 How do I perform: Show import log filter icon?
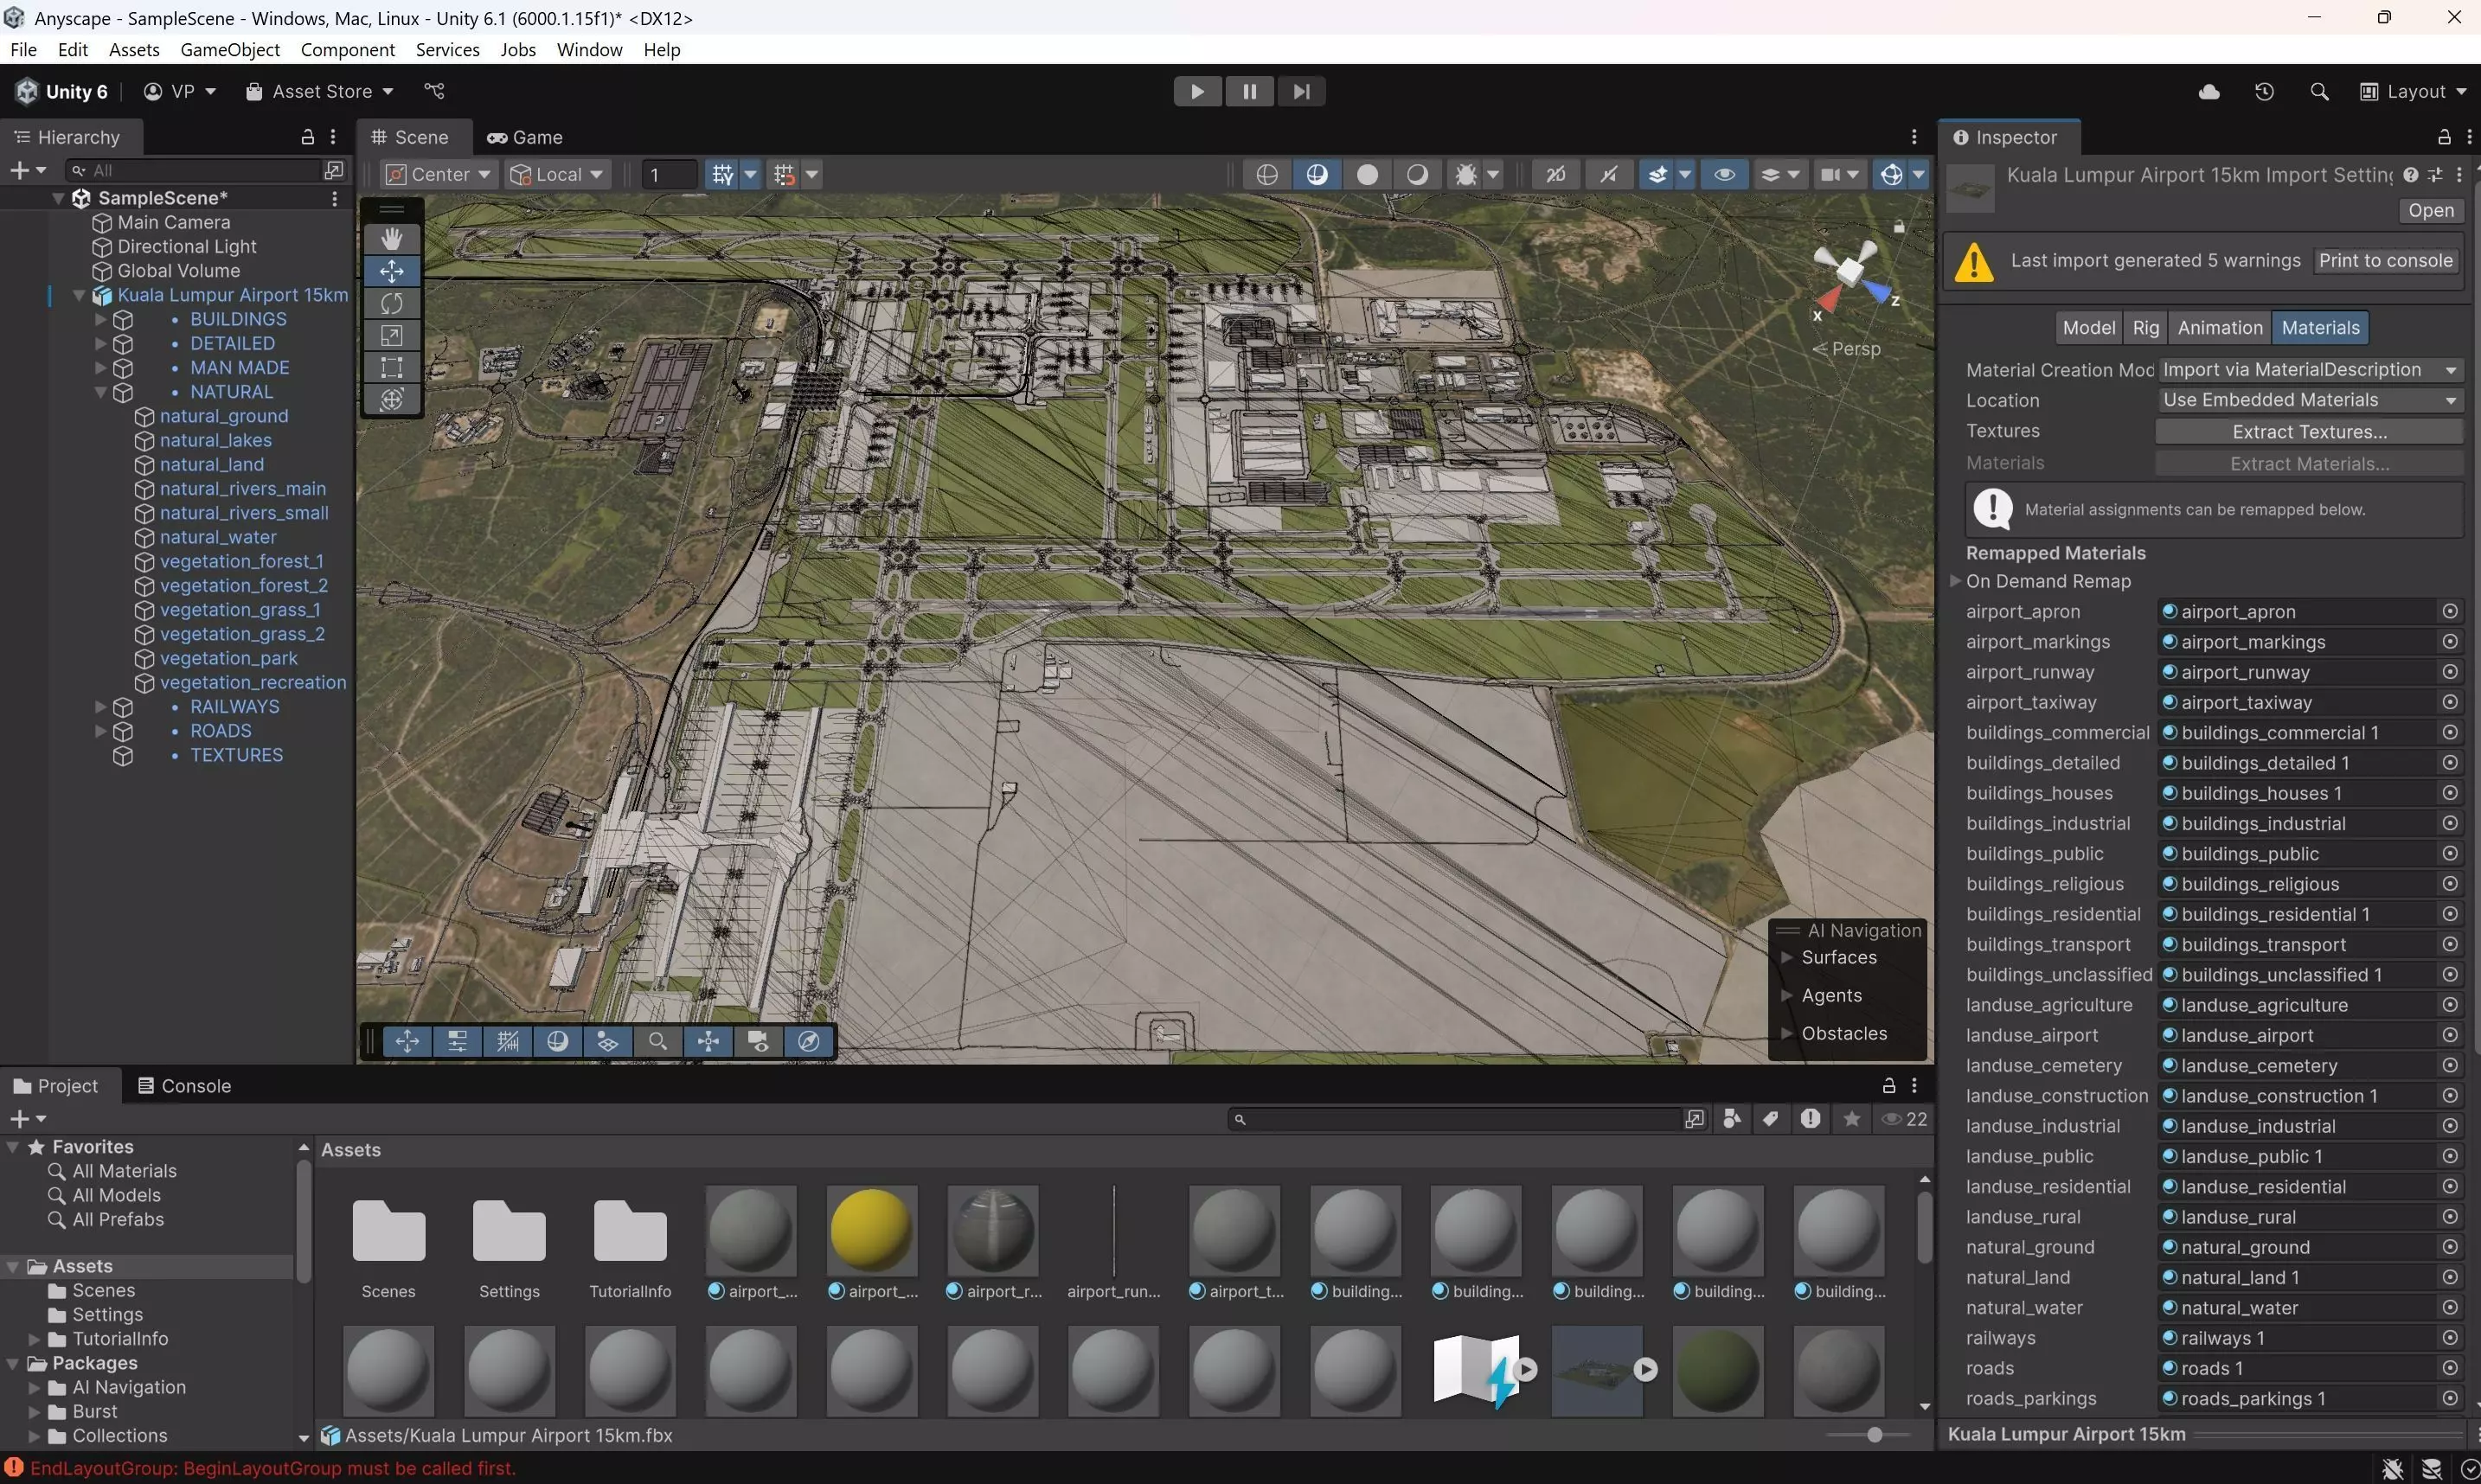click(x=1811, y=1119)
